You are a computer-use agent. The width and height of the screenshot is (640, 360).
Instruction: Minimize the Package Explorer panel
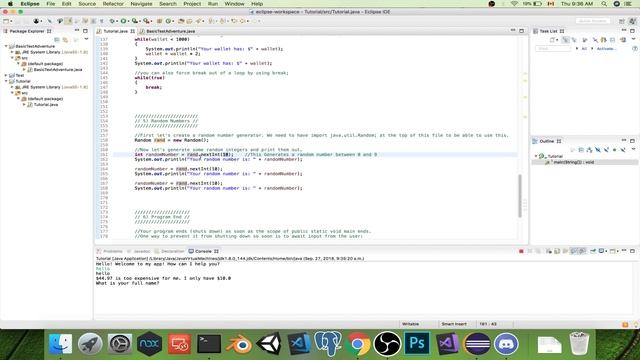[x=77, y=31]
